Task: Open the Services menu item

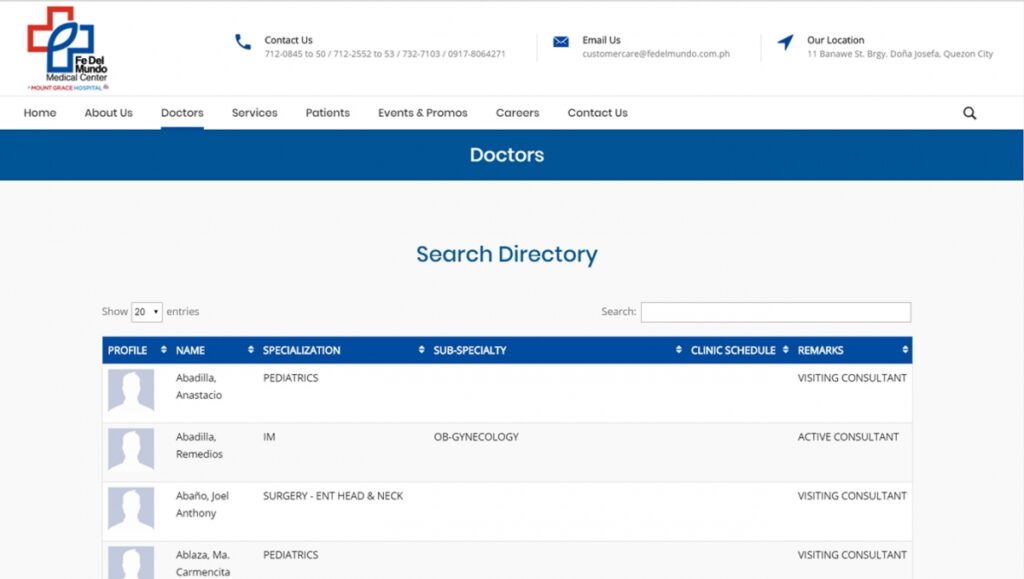Action: click(x=254, y=113)
